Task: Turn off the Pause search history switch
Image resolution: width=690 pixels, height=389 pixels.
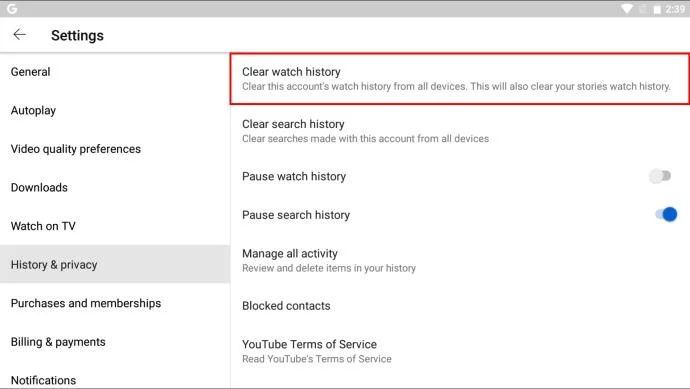Action: tap(666, 214)
